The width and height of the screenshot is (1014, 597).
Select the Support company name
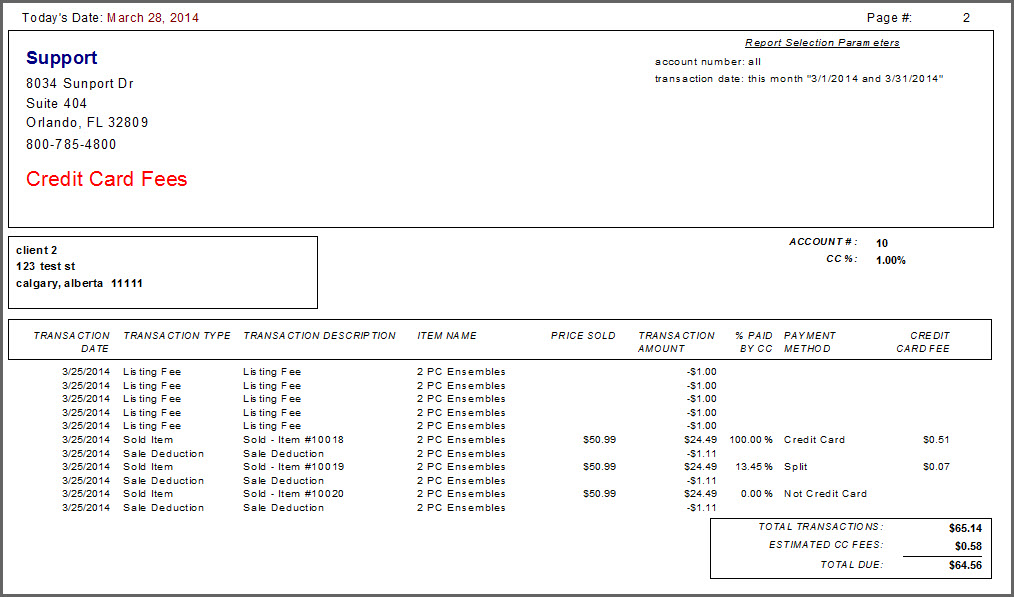62,57
